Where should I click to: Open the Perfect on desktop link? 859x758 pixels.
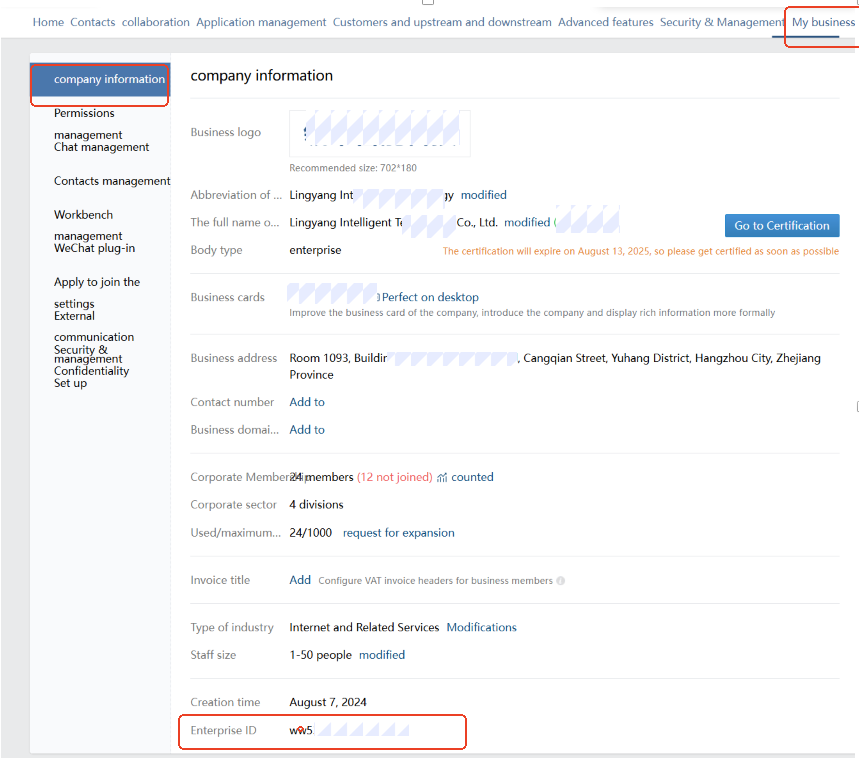430,297
